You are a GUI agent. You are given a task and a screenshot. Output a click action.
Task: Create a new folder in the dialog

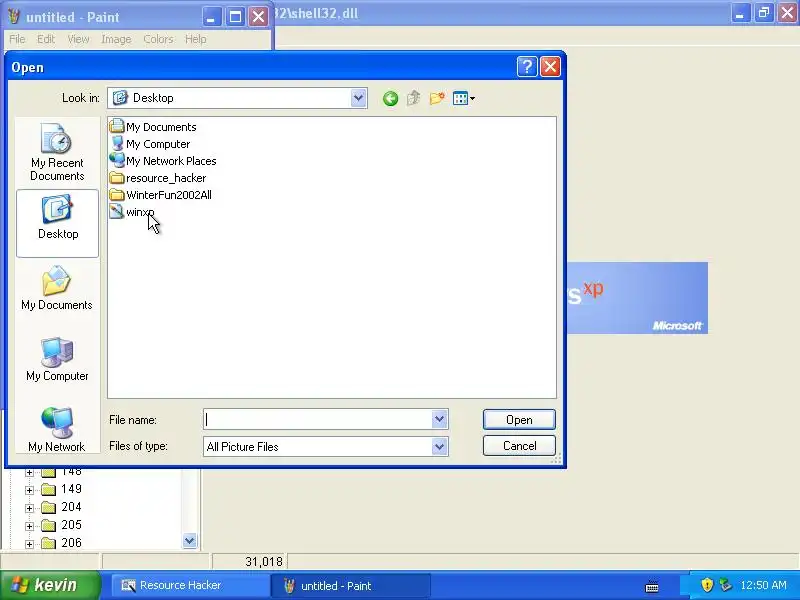(437, 98)
